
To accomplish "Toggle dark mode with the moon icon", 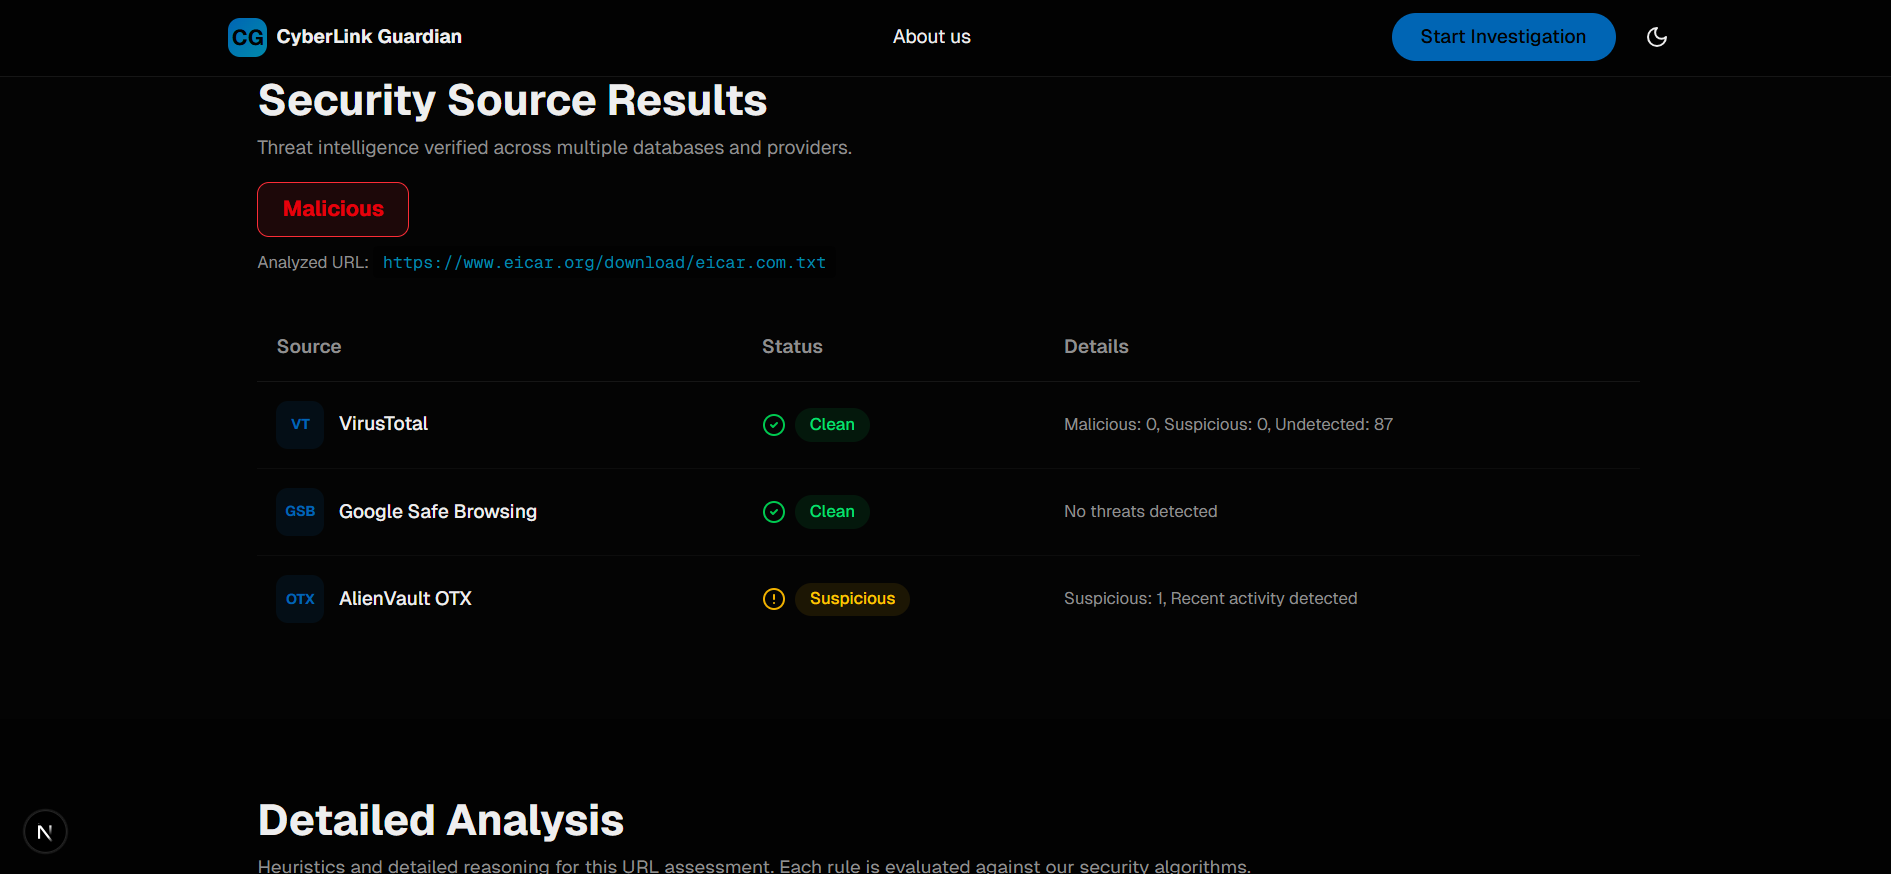I will (1657, 37).
